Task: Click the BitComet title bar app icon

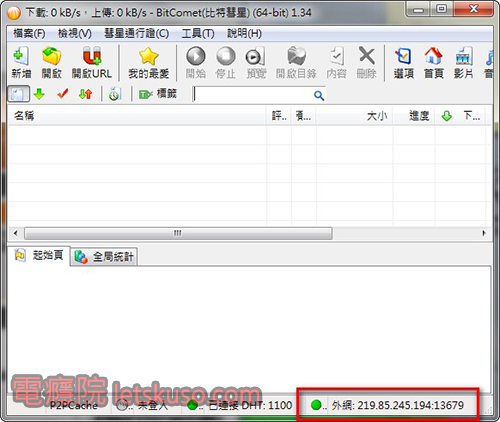Action: coord(14,13)
